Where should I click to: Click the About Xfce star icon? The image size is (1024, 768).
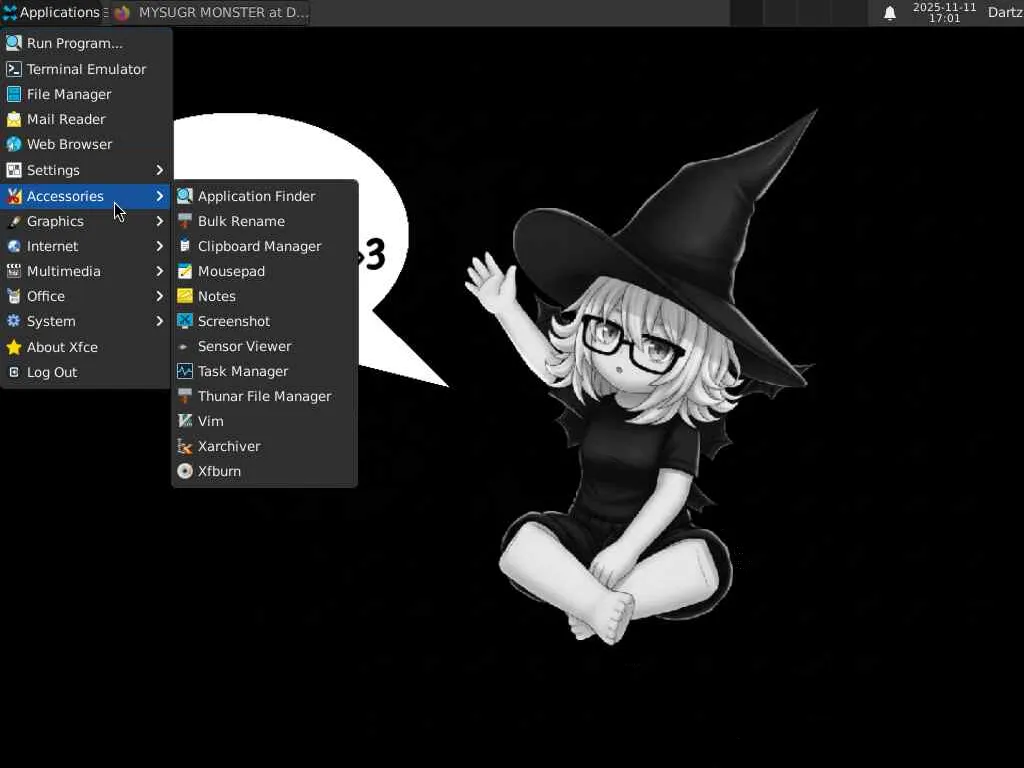point(14,347)
